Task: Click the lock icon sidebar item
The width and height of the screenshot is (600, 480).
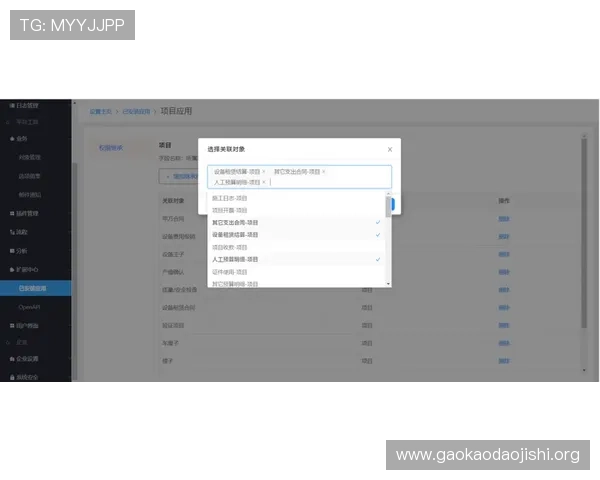Action: pos(24,377)
